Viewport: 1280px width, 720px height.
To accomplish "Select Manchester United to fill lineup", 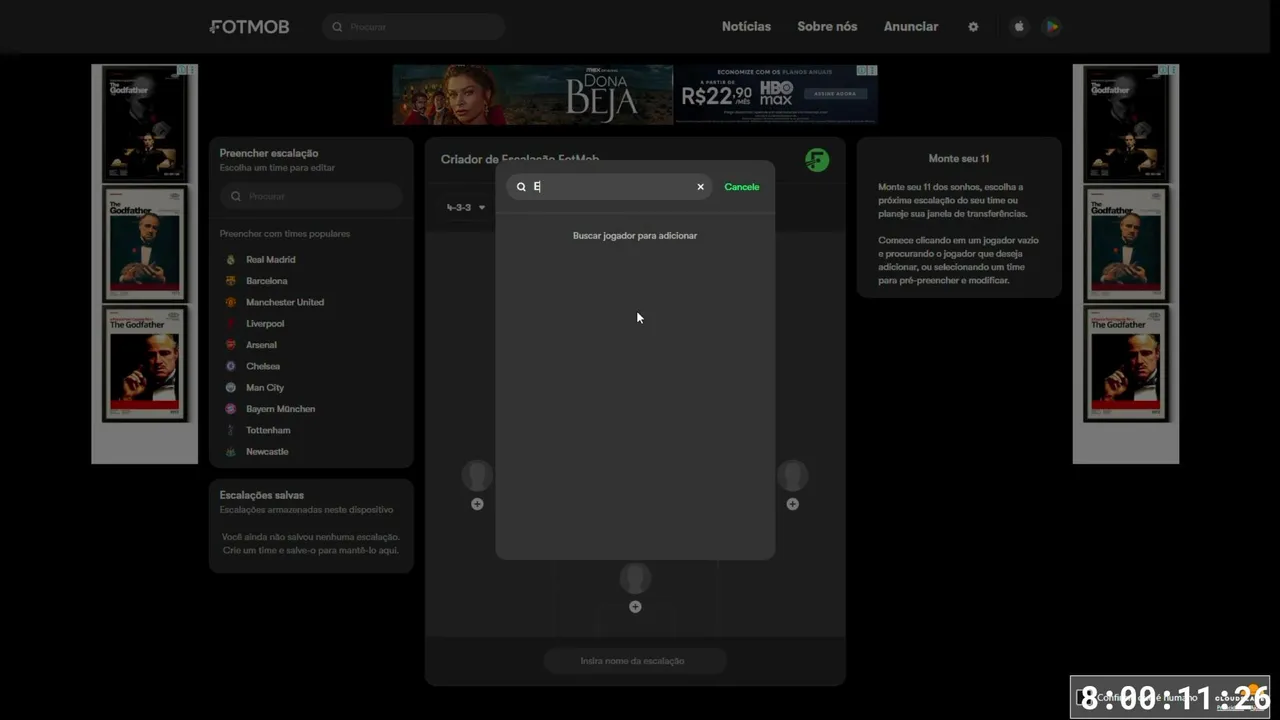I will point(285,302).
